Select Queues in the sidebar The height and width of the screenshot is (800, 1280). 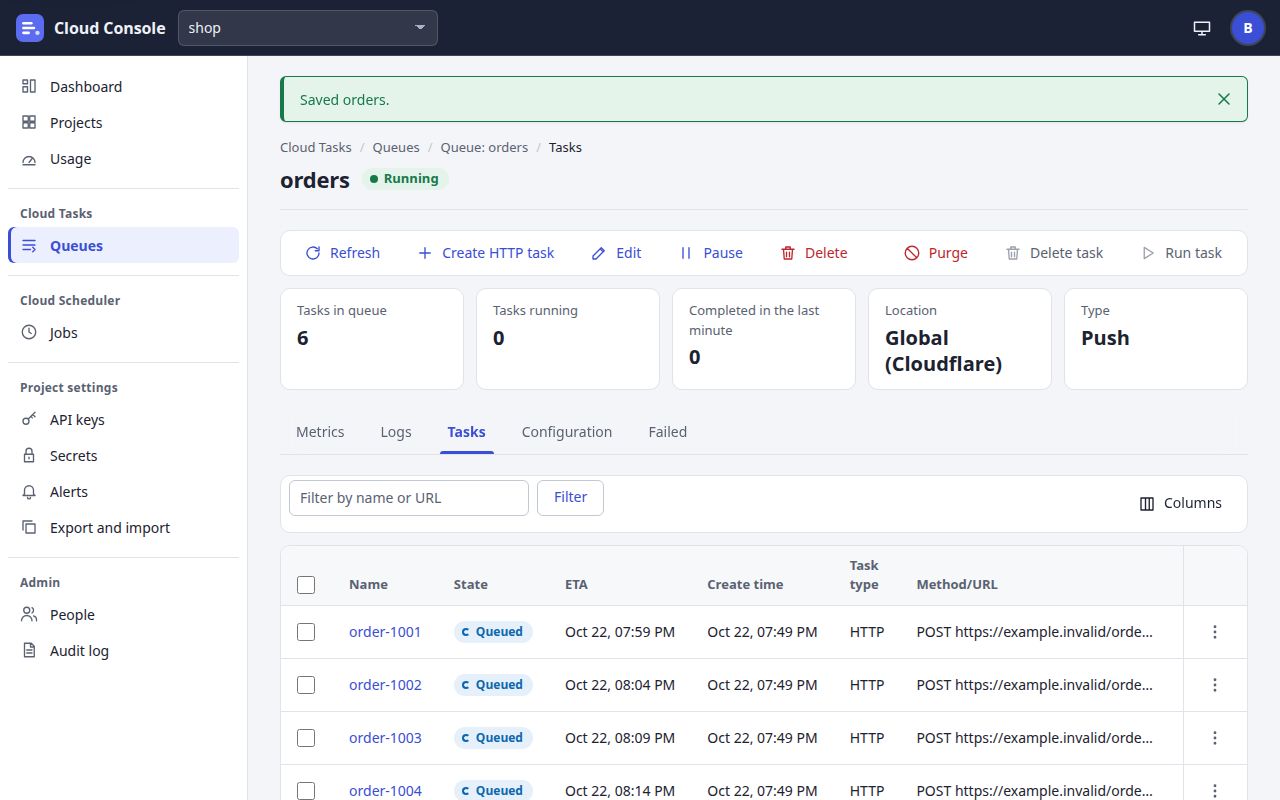coord(123,246)
